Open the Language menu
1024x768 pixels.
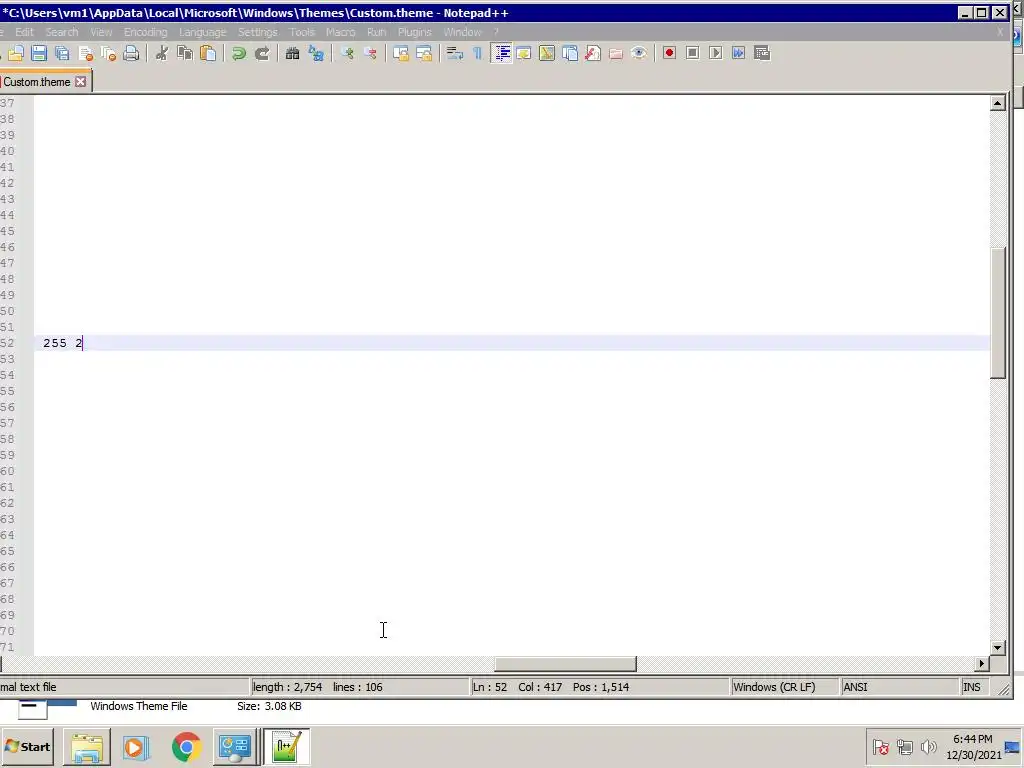point(202,32)
